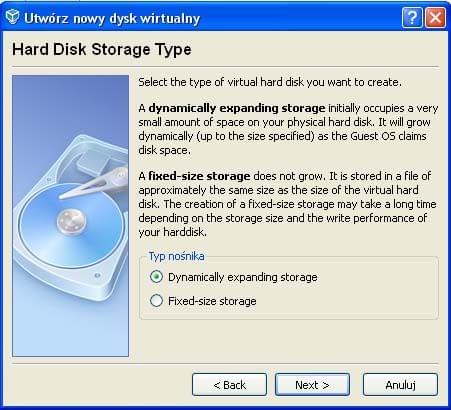
Task: Choose the Fixed-size storage radio button
Action: [156, 301]
